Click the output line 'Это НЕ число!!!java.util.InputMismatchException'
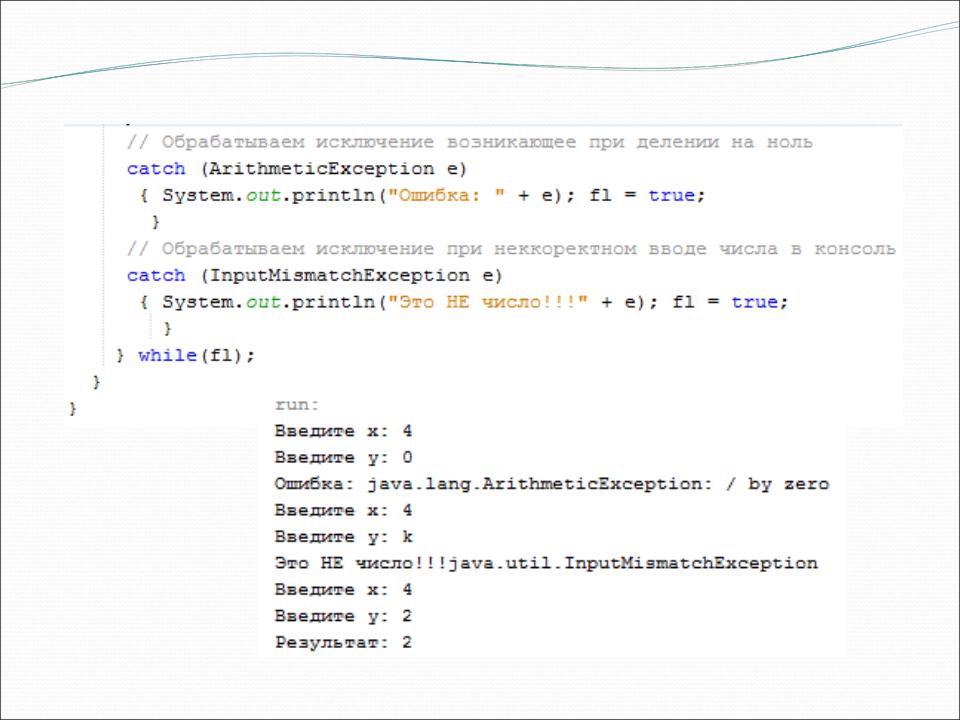 pyautogui.click(x=546, y=563)
